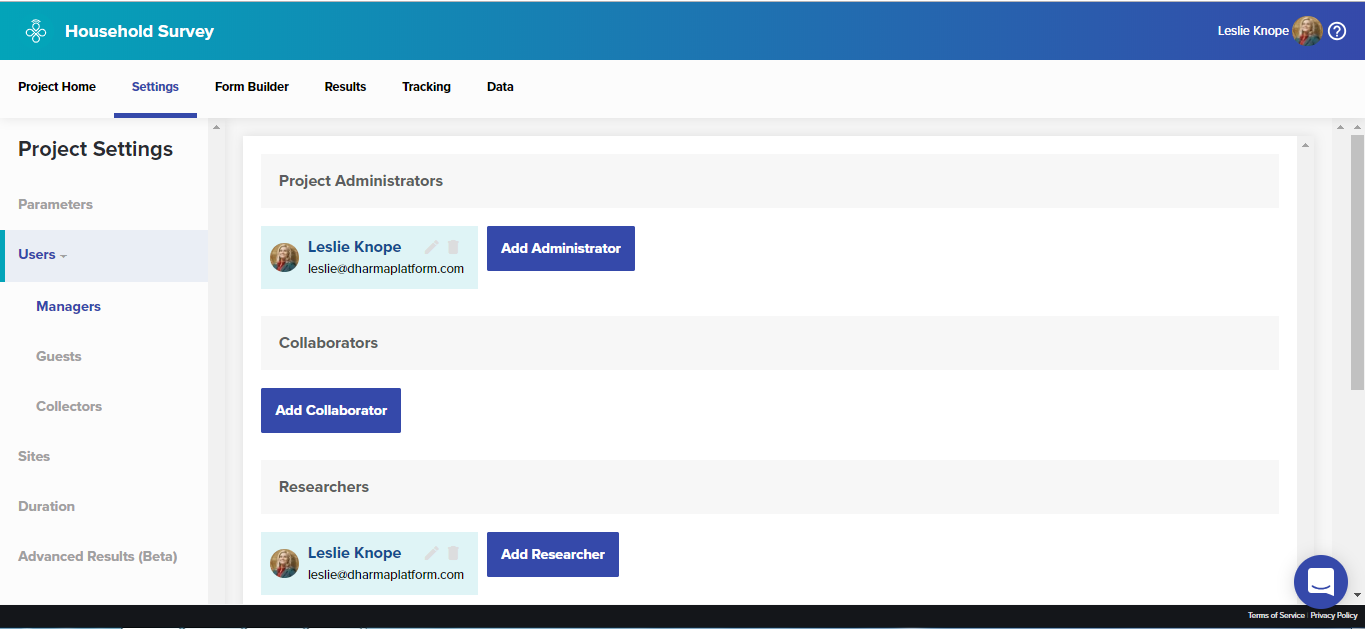Screen dimensions: 1365x629
Task: Click Leslie Knope name in Researchers
Action: point(354,553)
